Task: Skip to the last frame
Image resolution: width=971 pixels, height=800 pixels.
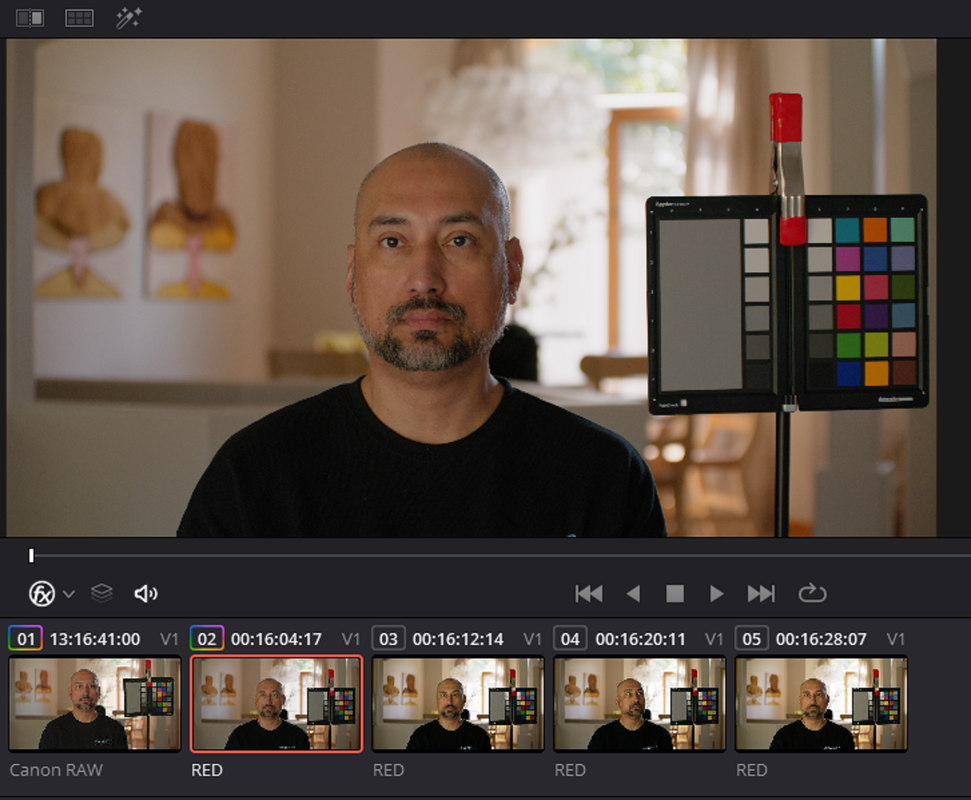Action: (x=761, y=594)
